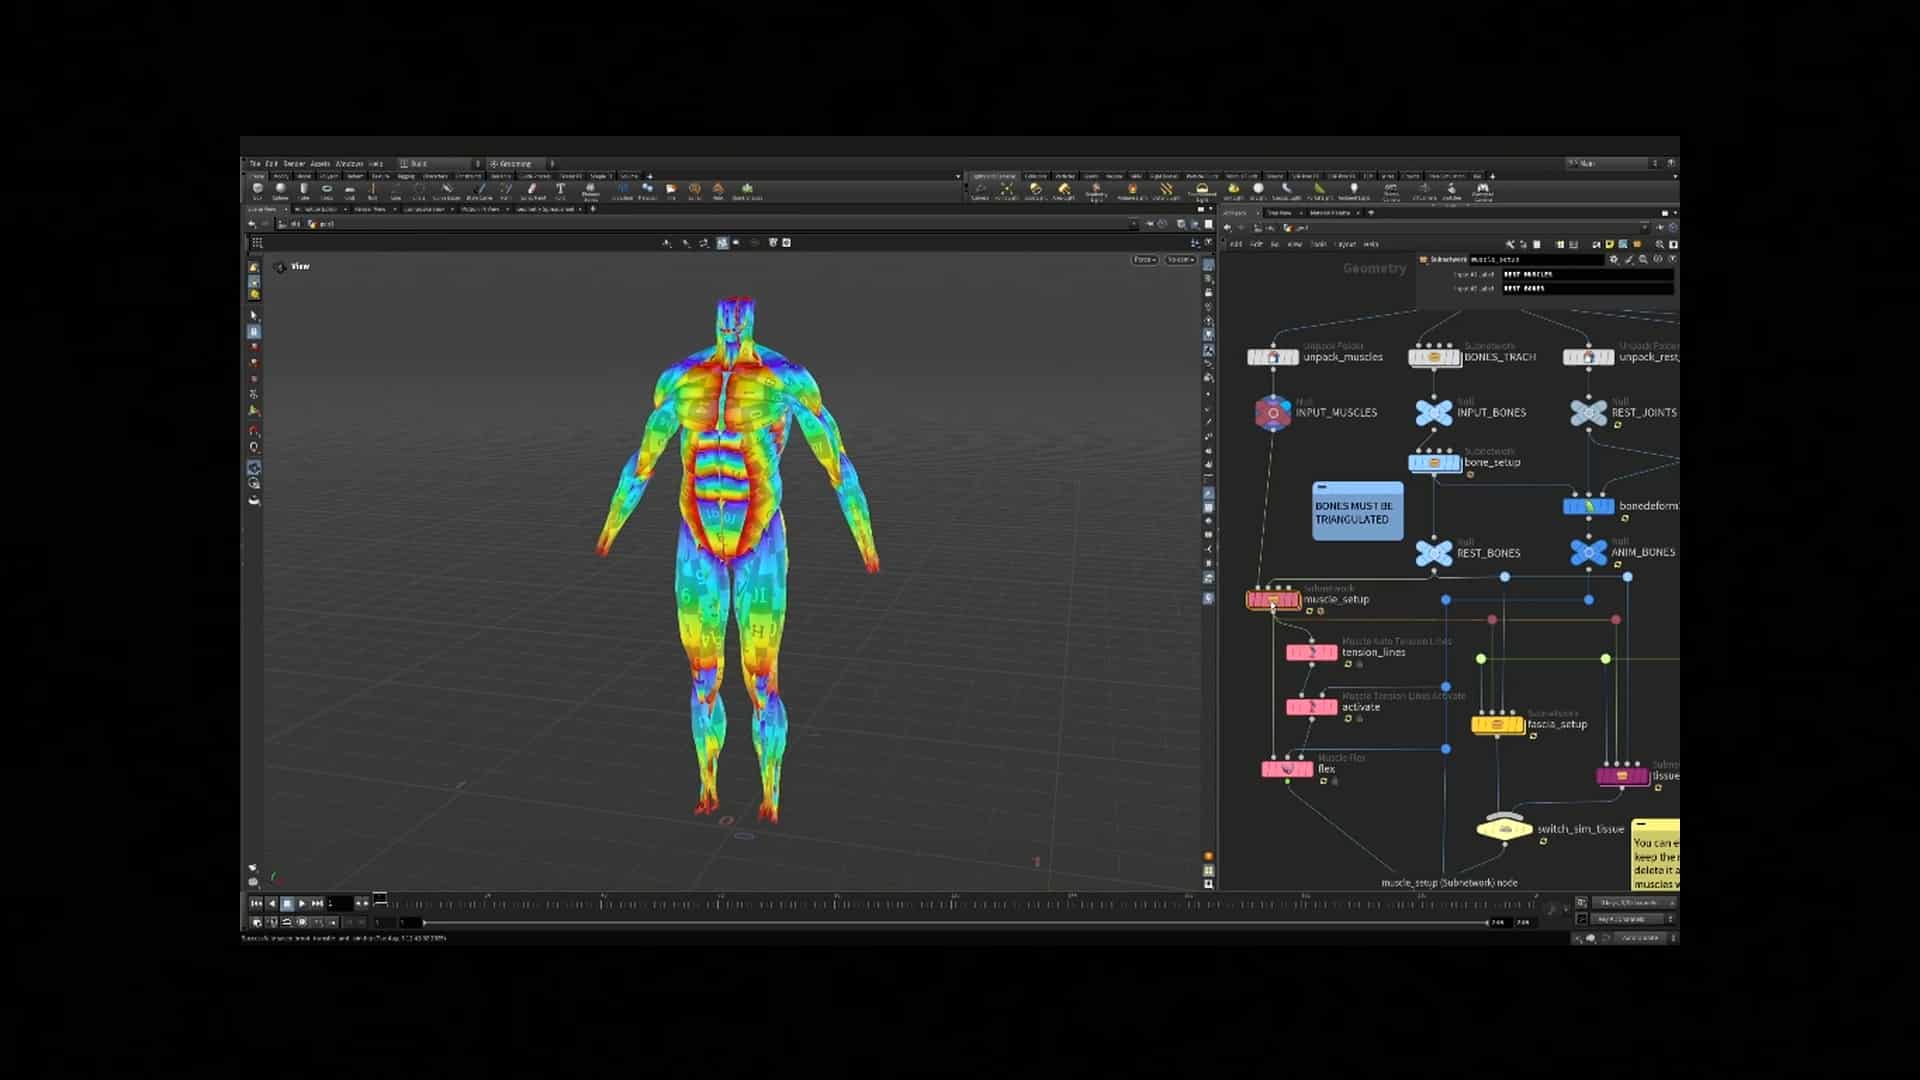
Task: Select the Torus tool on the Create shelf
Action: pyautogui.click(x=327, y=190)
